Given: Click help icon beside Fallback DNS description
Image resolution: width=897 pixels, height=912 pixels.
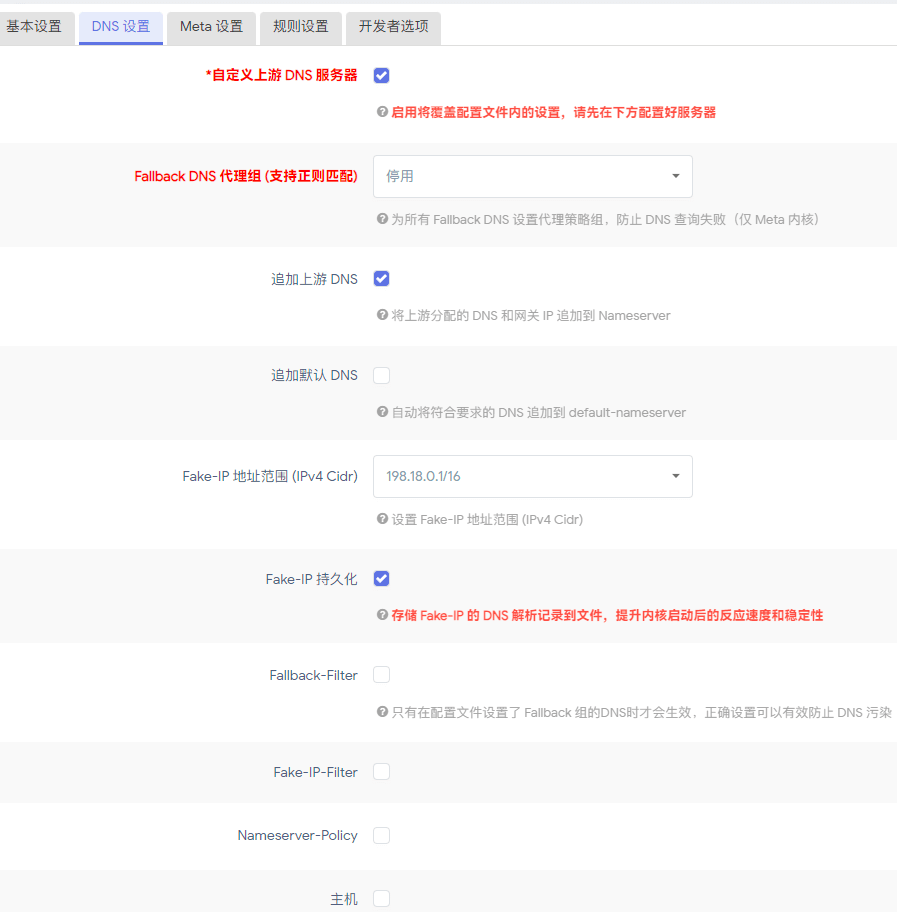Looking at the screenshot, I should 382,219.
